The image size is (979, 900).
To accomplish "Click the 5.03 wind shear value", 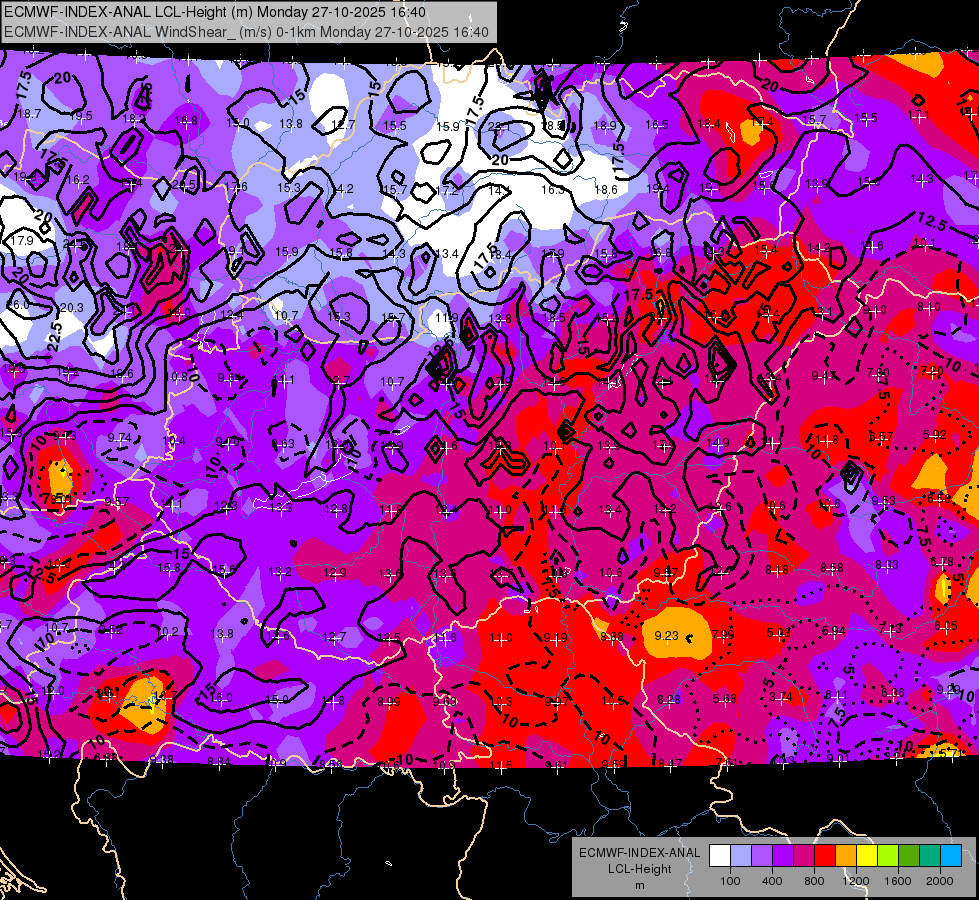I will [x=779, y=633].
